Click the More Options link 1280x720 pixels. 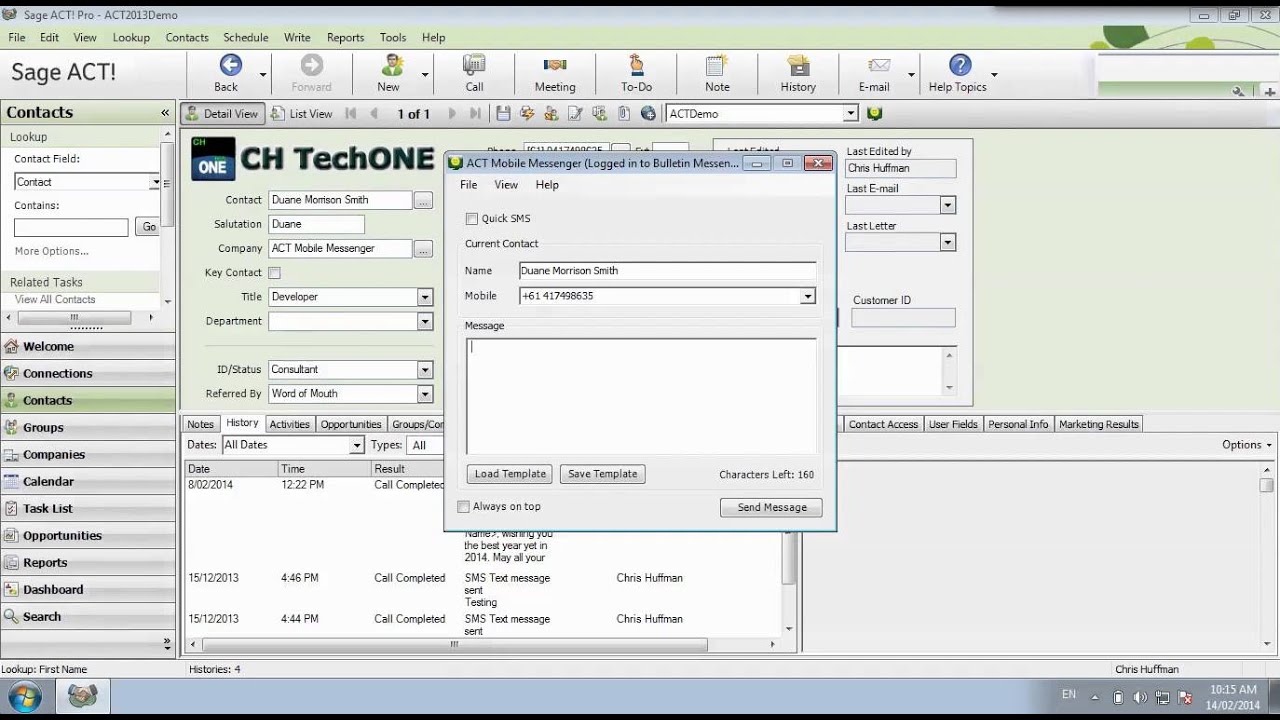point(51,251)
